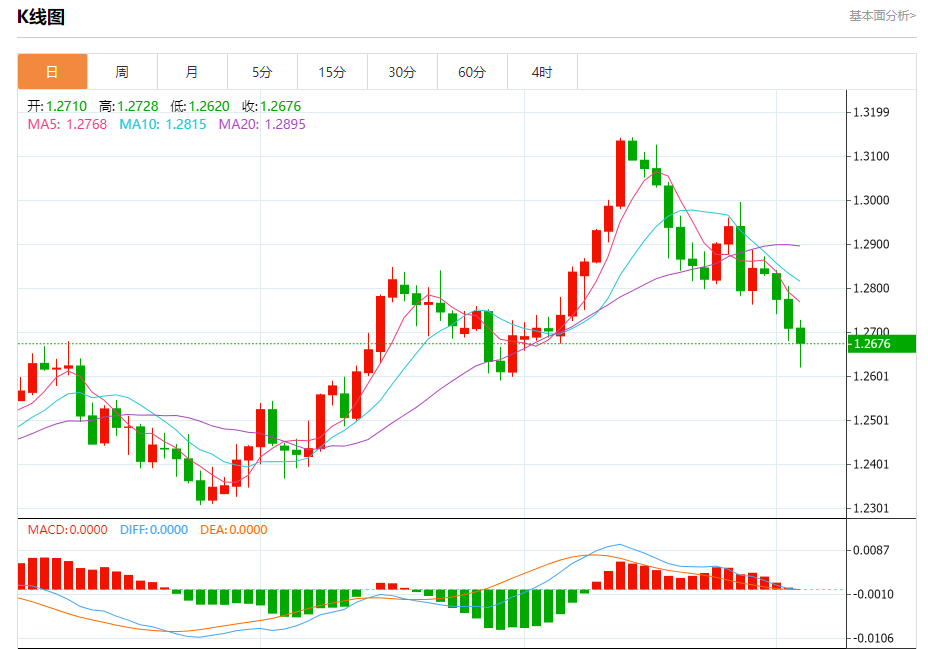Click the MA10: 1.2815 legend
Screen dimensions: 928x649
coord(163,124)
